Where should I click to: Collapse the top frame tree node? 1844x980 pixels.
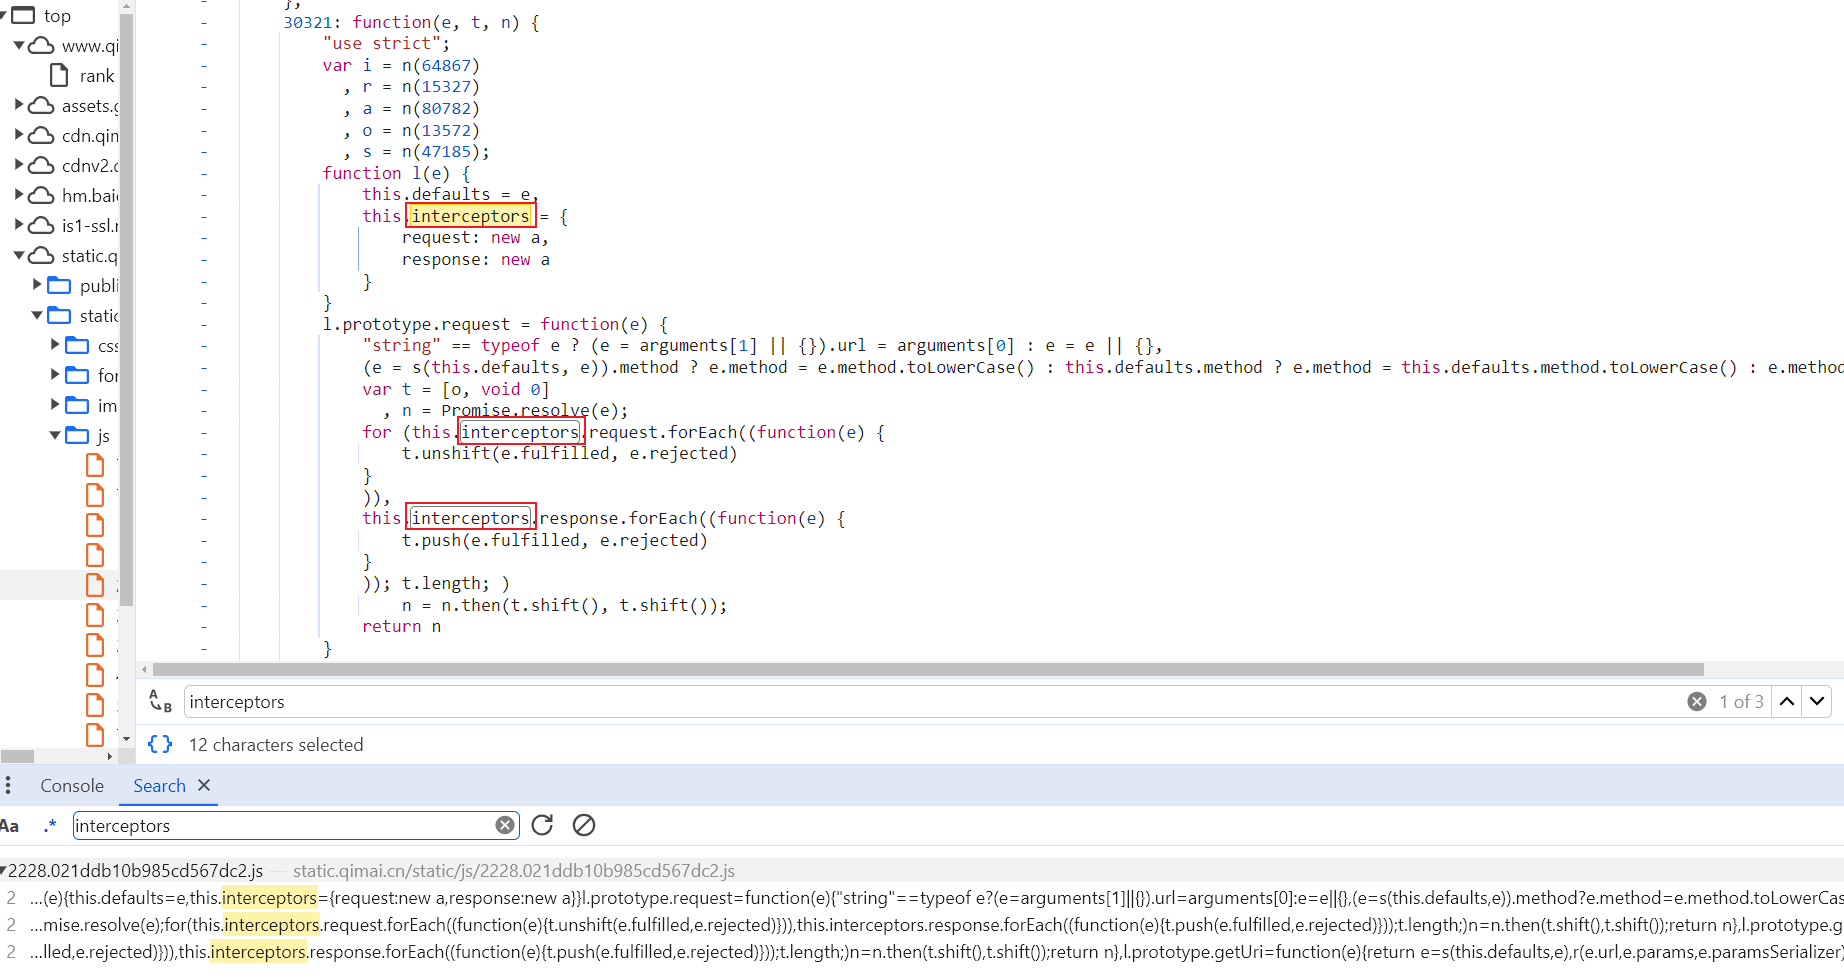(4, 15)
